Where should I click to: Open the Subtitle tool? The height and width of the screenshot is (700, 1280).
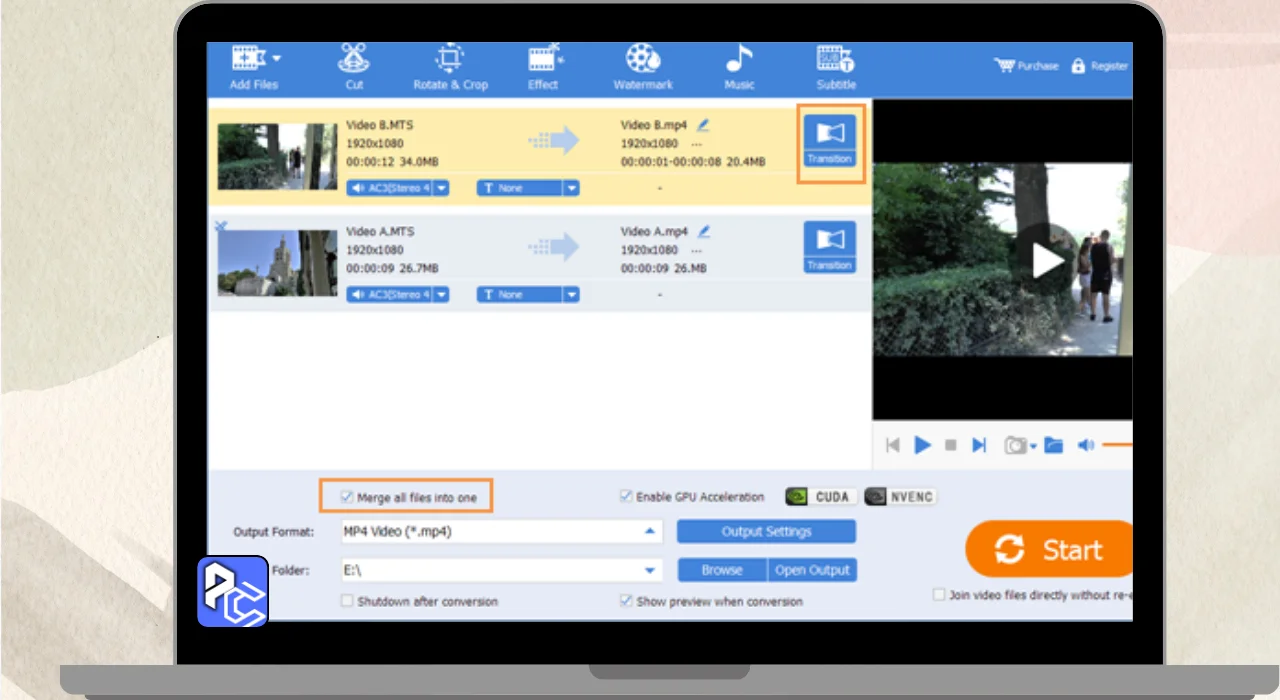pyautogui.click(x=835, y=67)
